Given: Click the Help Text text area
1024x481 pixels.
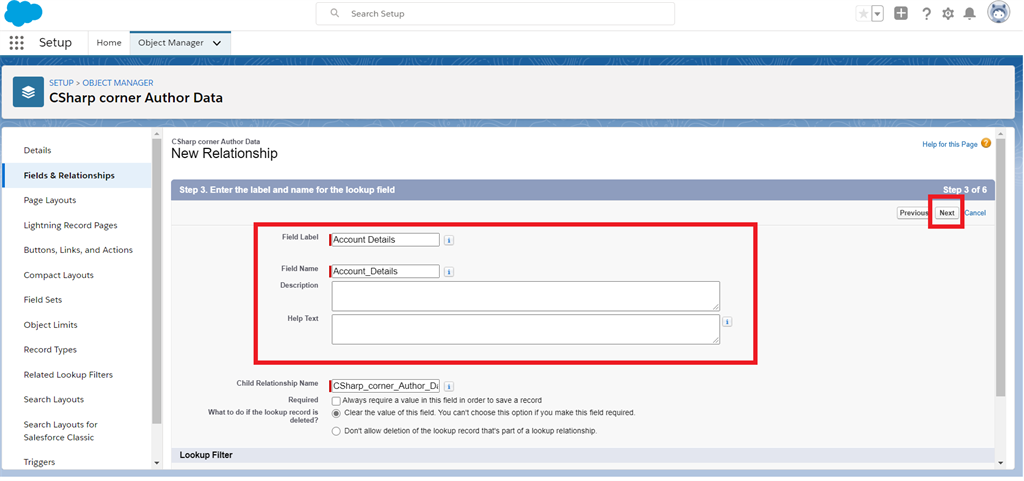Looking at the screenshot, I should [x=526, y=330].
